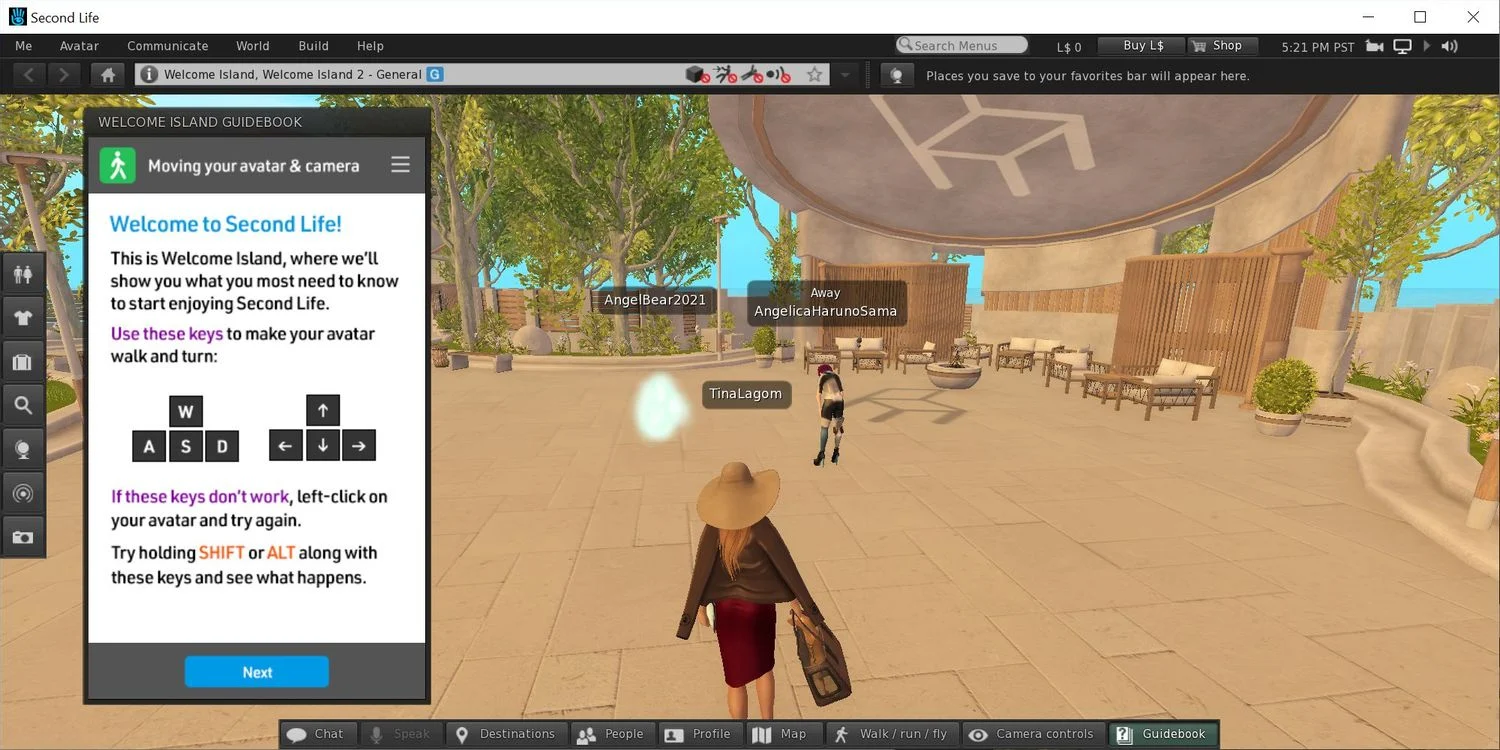The height and width of the screenshot is (750, 1500).
Task: Maximize the Second Life window
Action: coord(1419,17)
